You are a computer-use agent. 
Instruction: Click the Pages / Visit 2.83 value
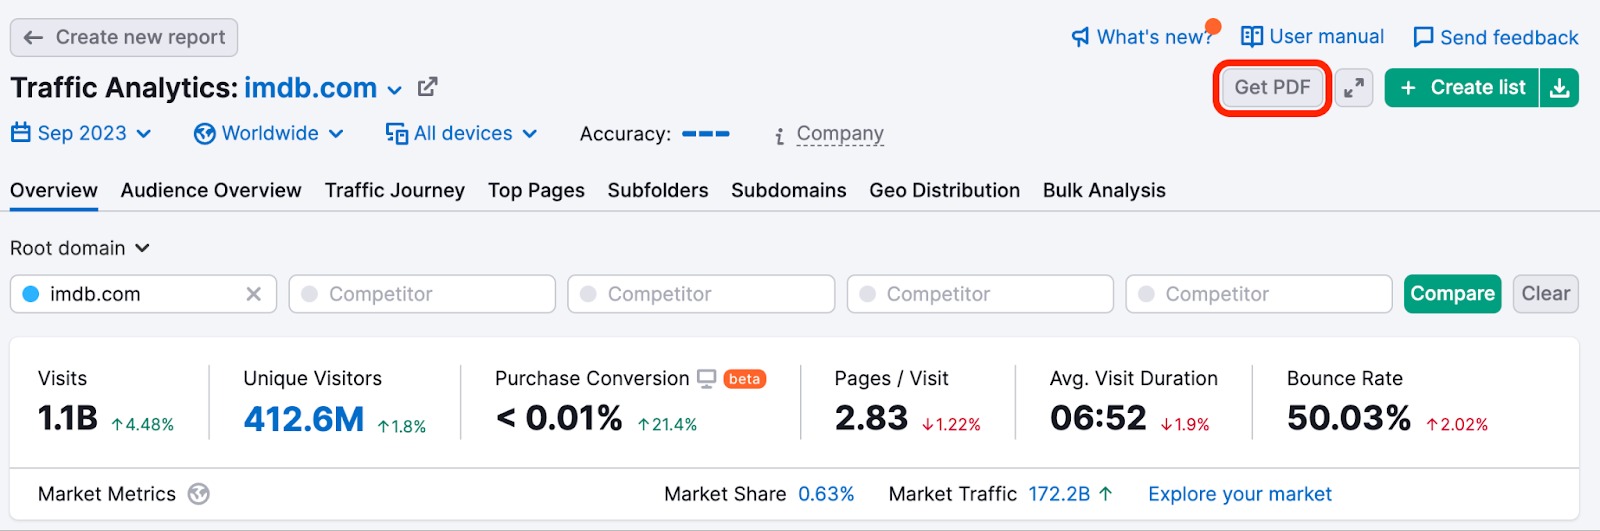tap(871, 418)
